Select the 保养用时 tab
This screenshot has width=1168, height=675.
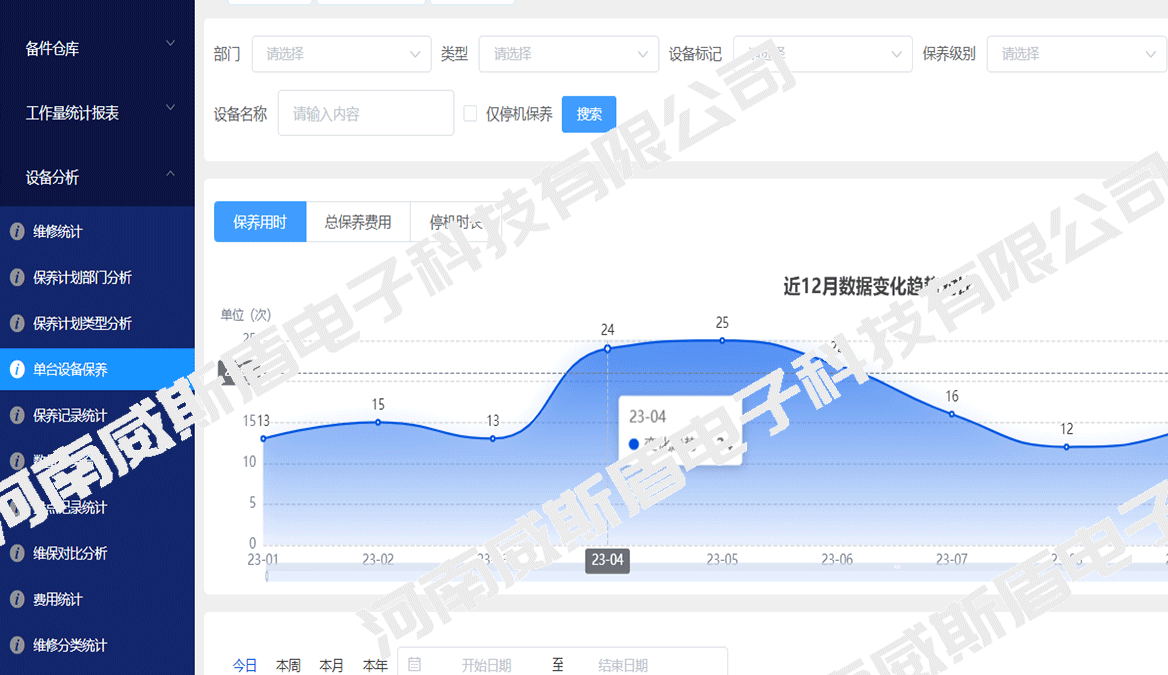point(260,222)
